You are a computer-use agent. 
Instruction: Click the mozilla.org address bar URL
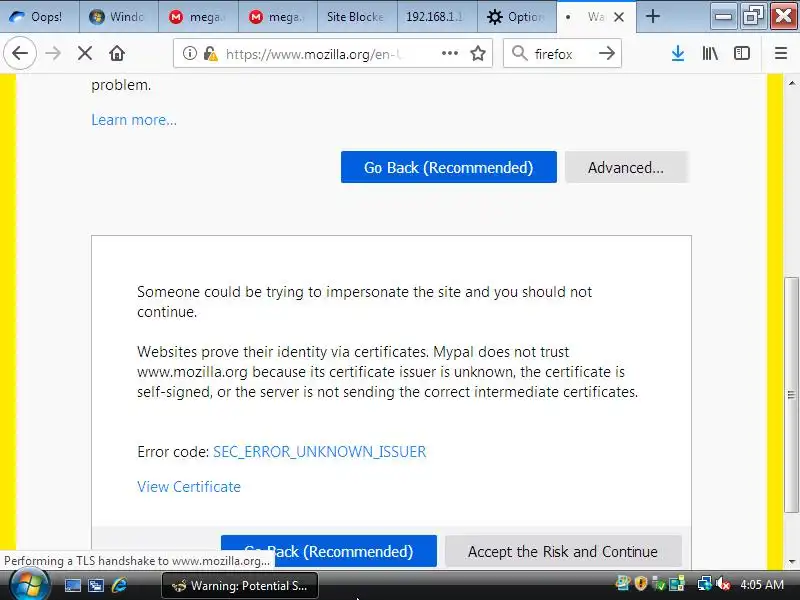pyautogui.click(x=314, y=54)
